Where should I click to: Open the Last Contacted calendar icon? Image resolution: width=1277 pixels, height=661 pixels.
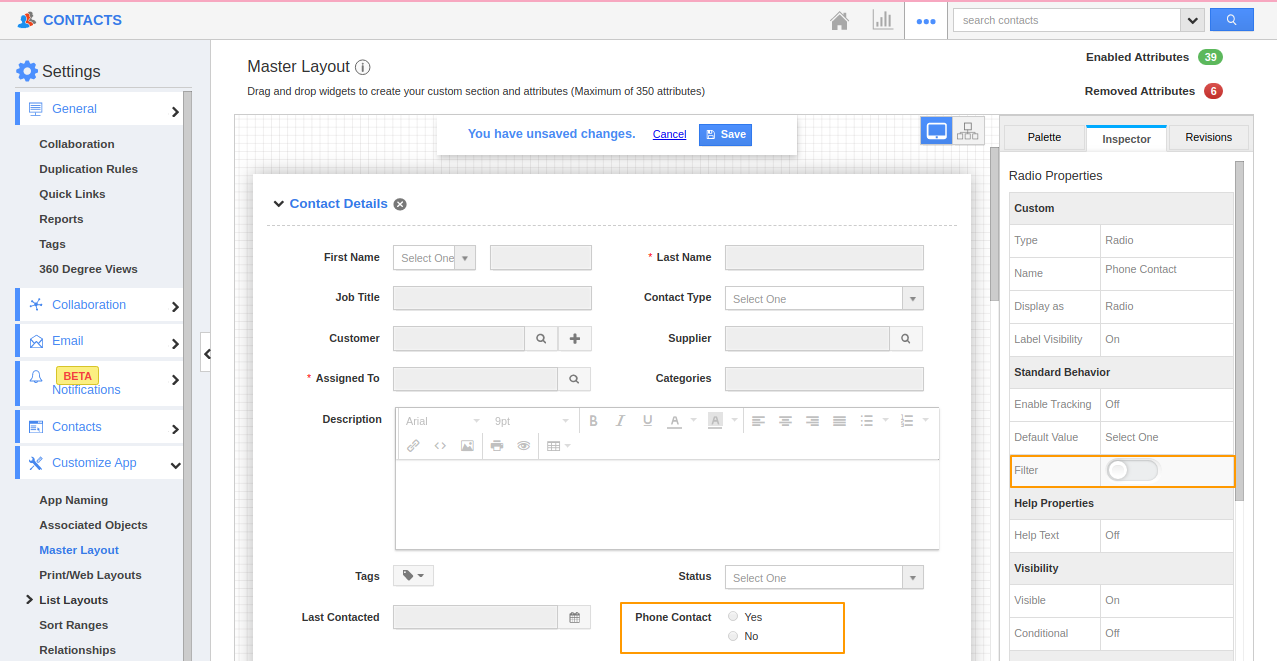pos(574,618)
